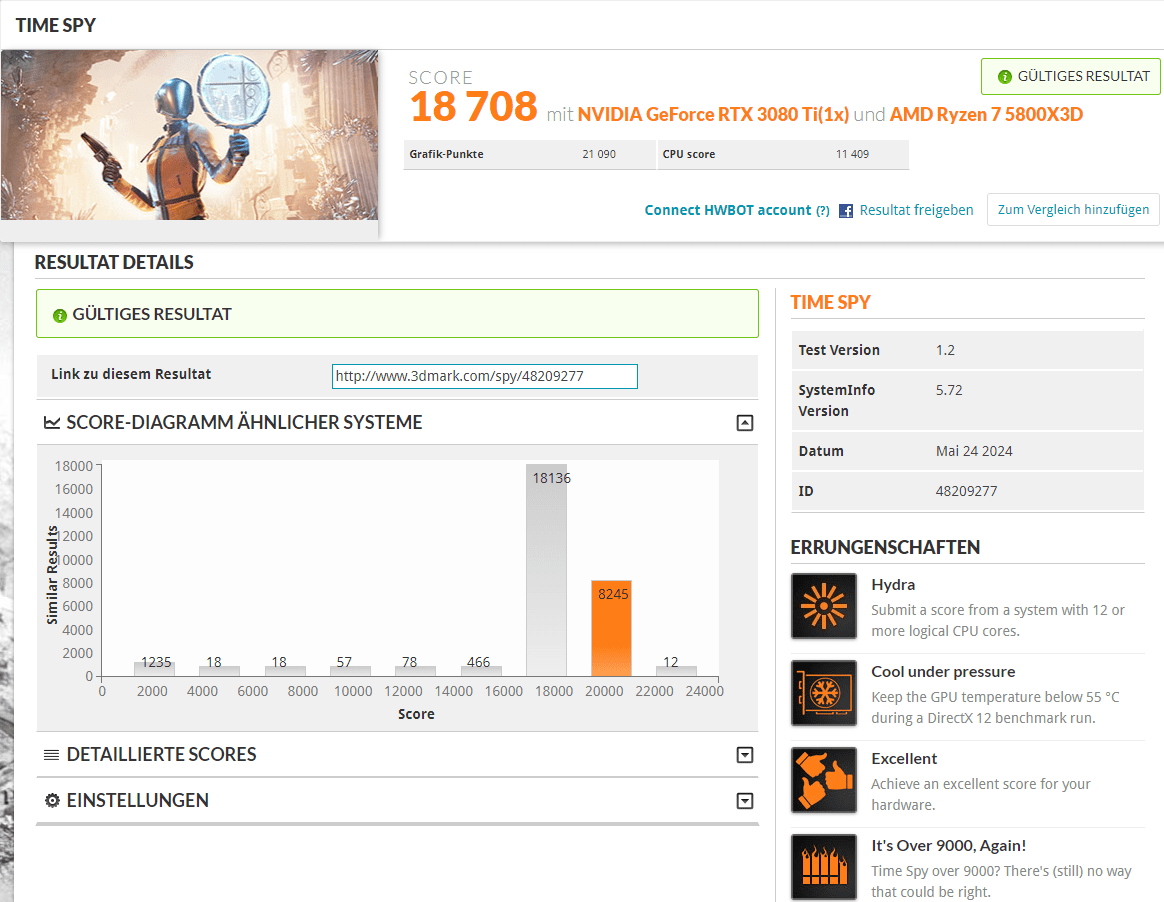The width and height of the screenshot is (1164, 902).
Task: Click the green info icon in top valid badge
Action: coord(1004,76)
